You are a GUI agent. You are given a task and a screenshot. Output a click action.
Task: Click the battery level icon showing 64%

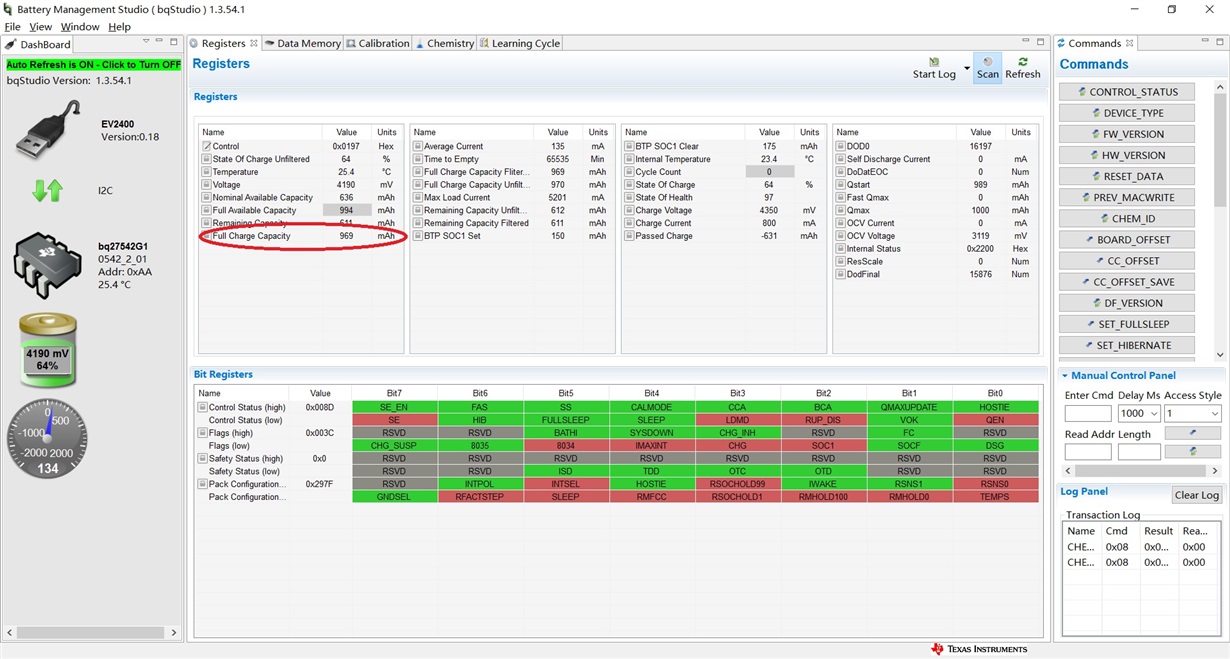click(48, 351)
